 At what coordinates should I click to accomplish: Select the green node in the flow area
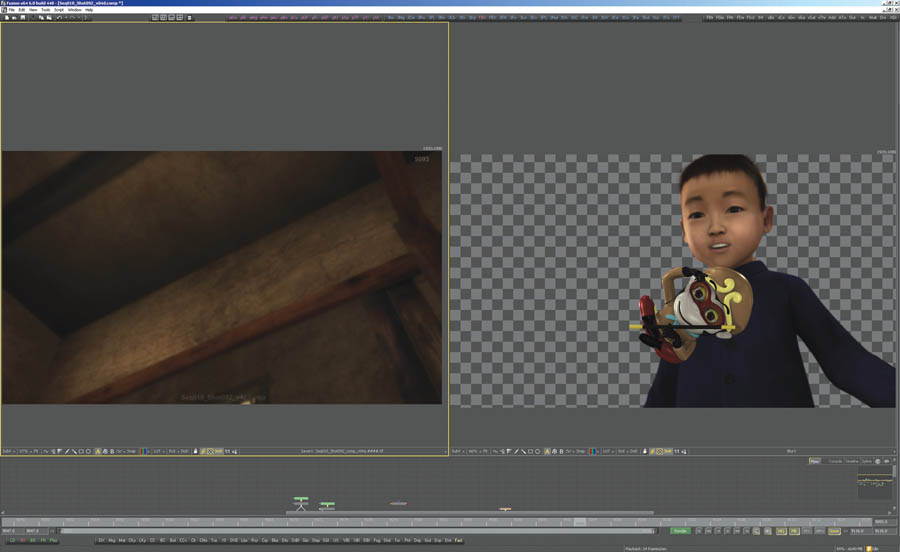pos(301,498)
